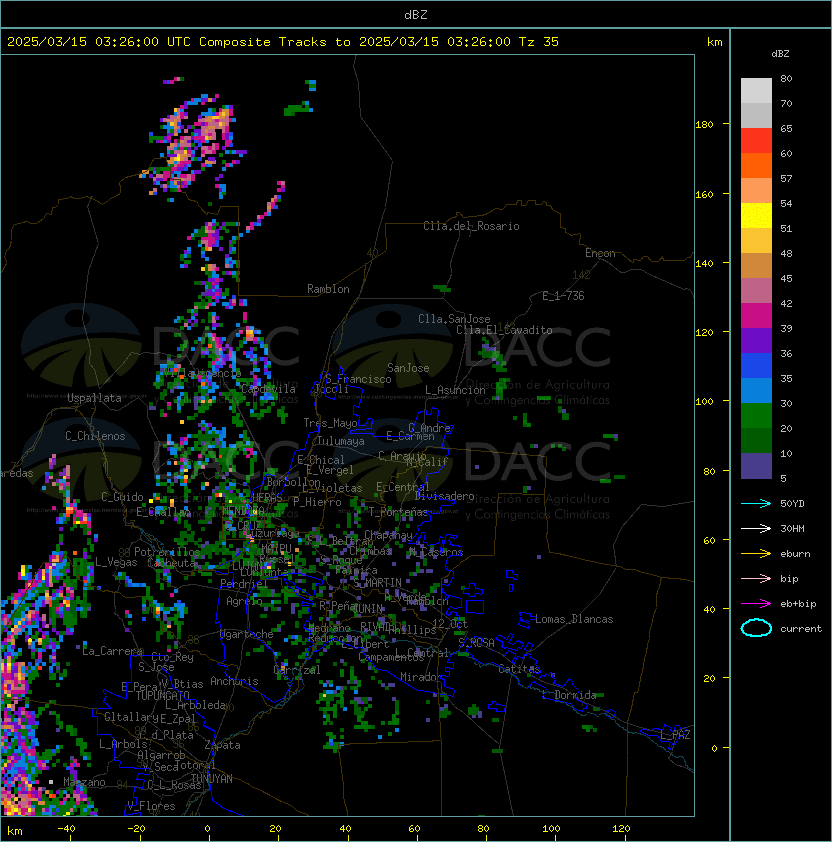The image size is (832, 842).
Task: Click the 180 km vertical axis tick
Action: pyautogui.click(x=704, y=125)
